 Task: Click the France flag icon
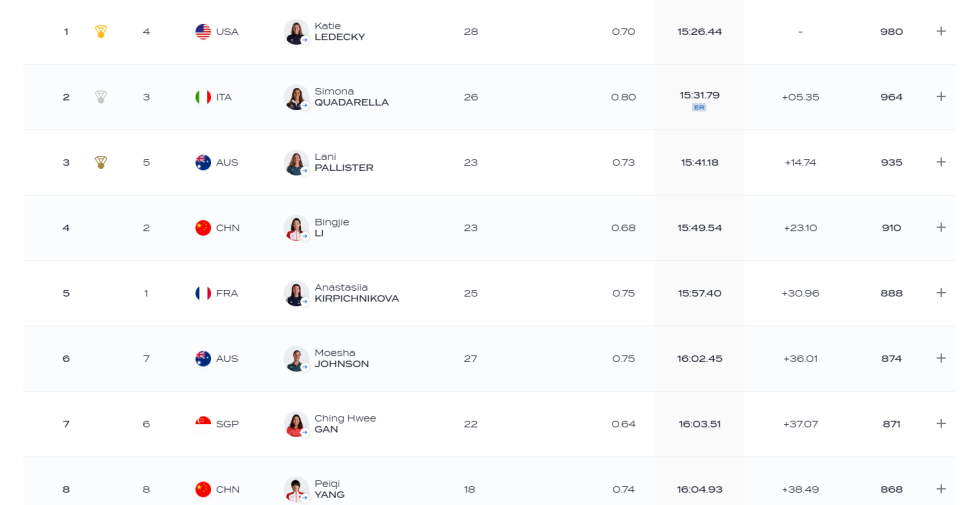pos(203,293)
